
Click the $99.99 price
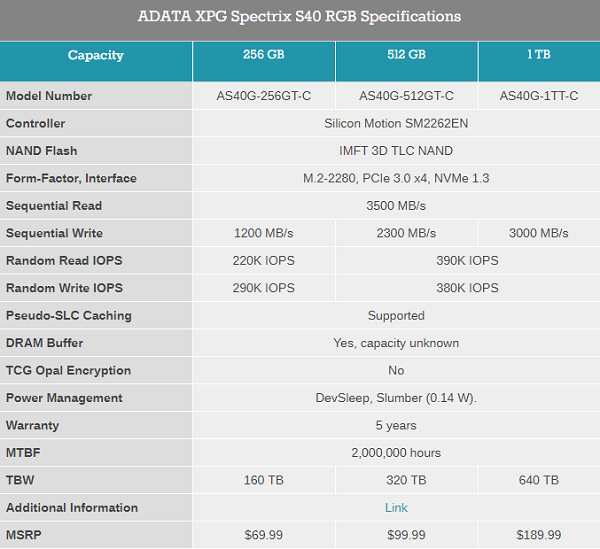[x=406, y=535]
